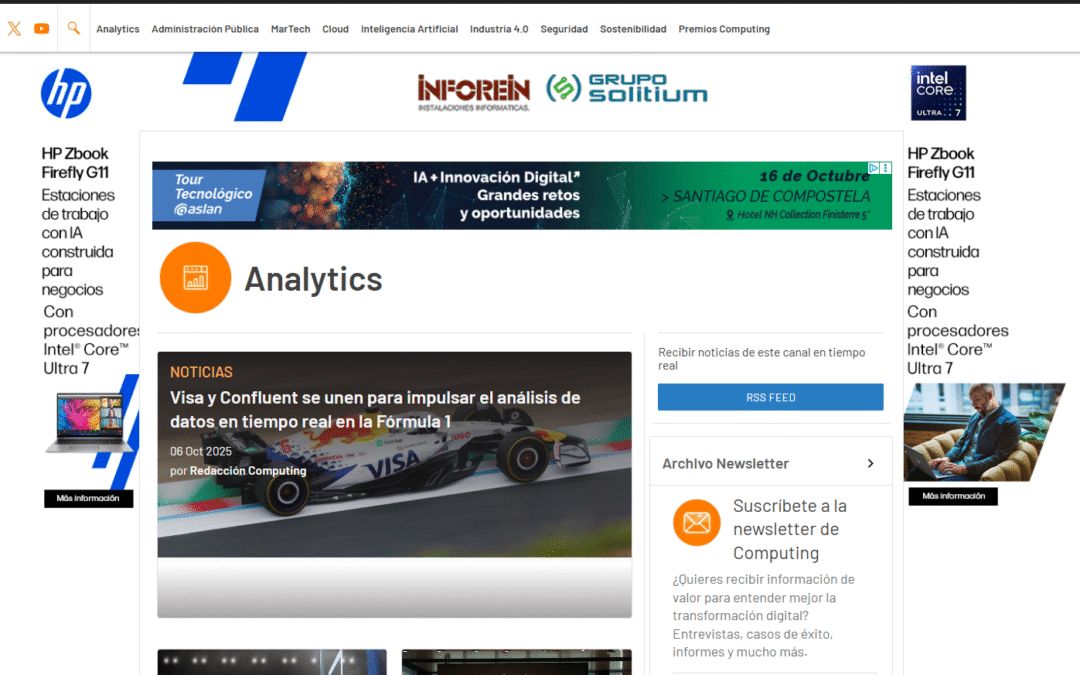Image resolution: width=1080 pixels, height=675 pixels.
Task: Click the orange Analytics section icon
Action: click(195, 278)
